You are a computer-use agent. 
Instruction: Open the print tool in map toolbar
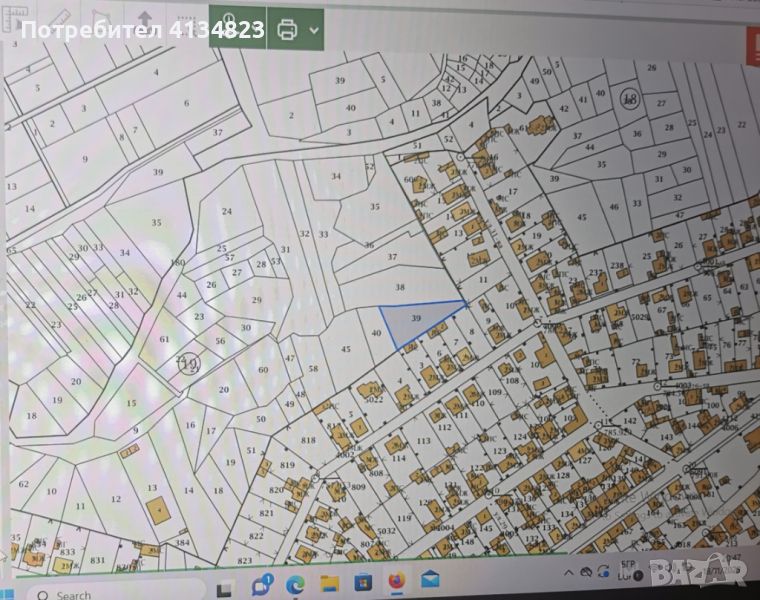287,30
